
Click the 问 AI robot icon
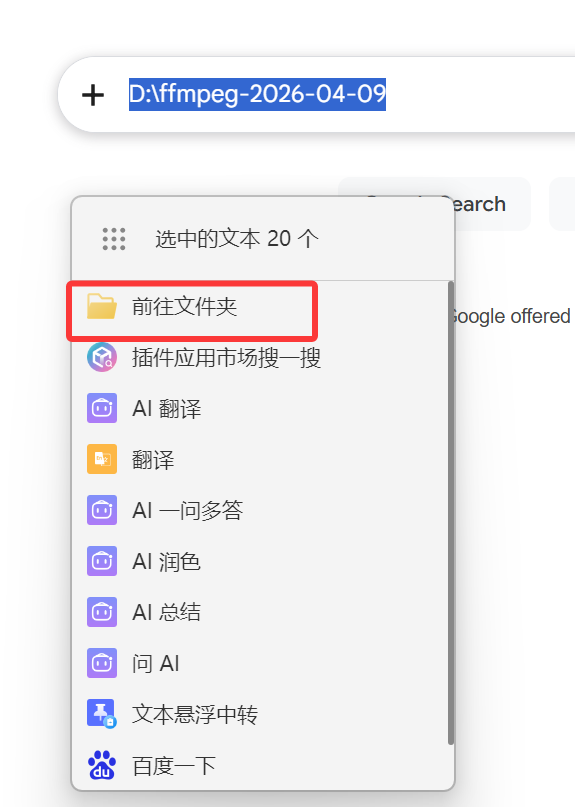point(102,663)
